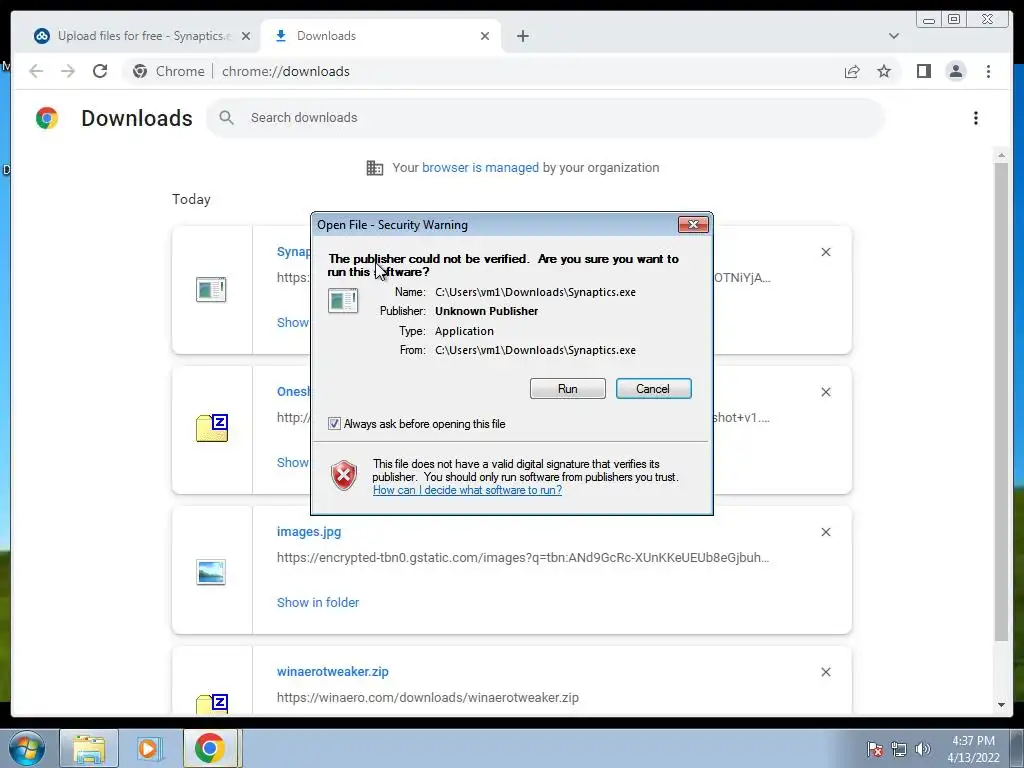Click the Chrome site info chip in address bar
This screenshot has height=768, width=1024.
[x=168, y=71]
